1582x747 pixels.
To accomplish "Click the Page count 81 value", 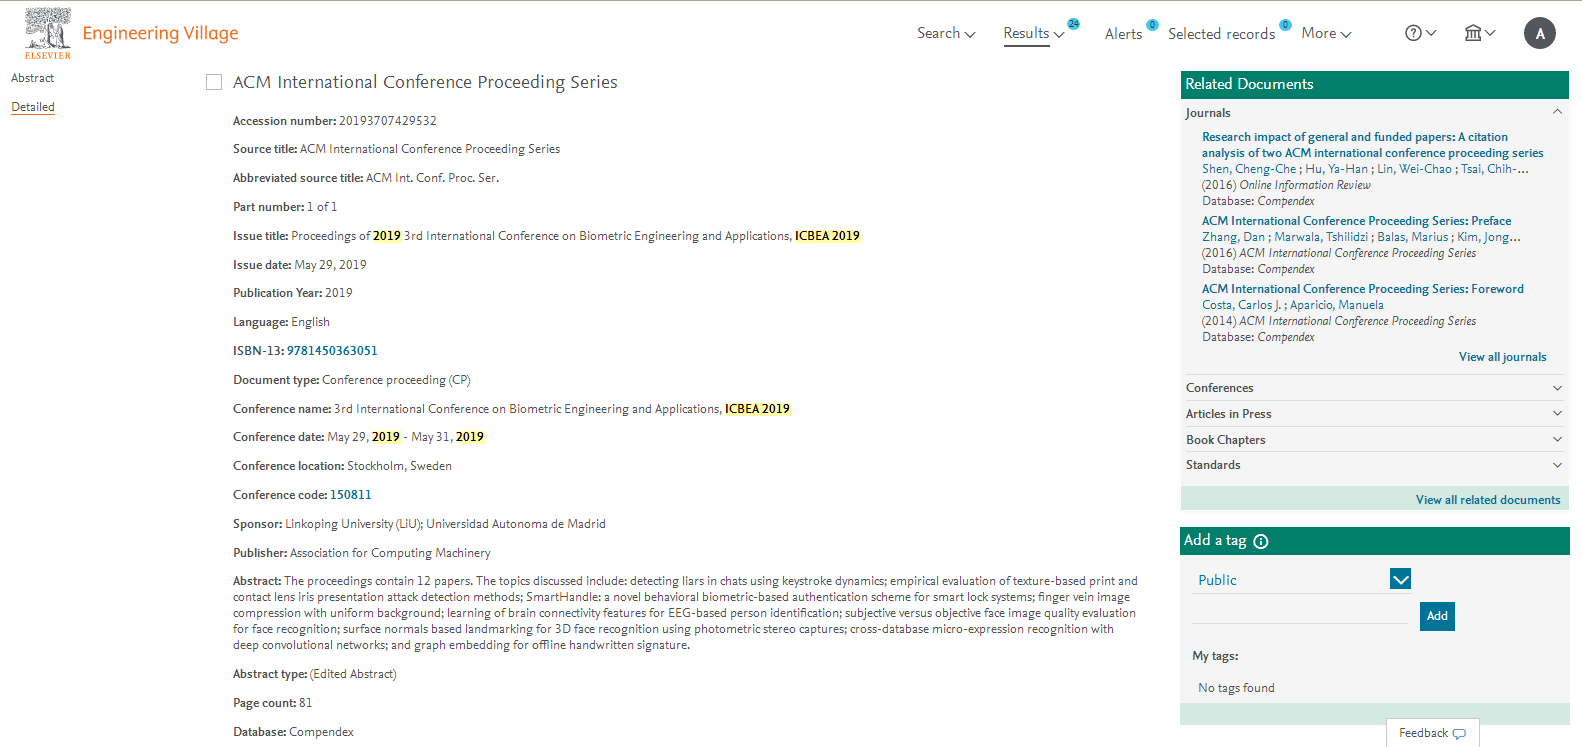I will [x=305, y=703].
